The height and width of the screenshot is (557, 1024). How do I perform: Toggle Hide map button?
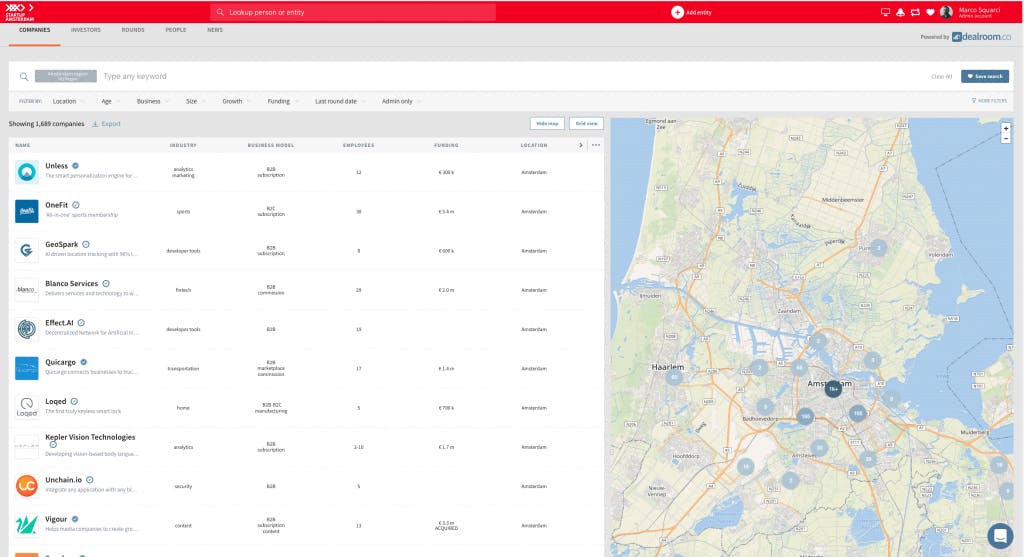[547, 124]
